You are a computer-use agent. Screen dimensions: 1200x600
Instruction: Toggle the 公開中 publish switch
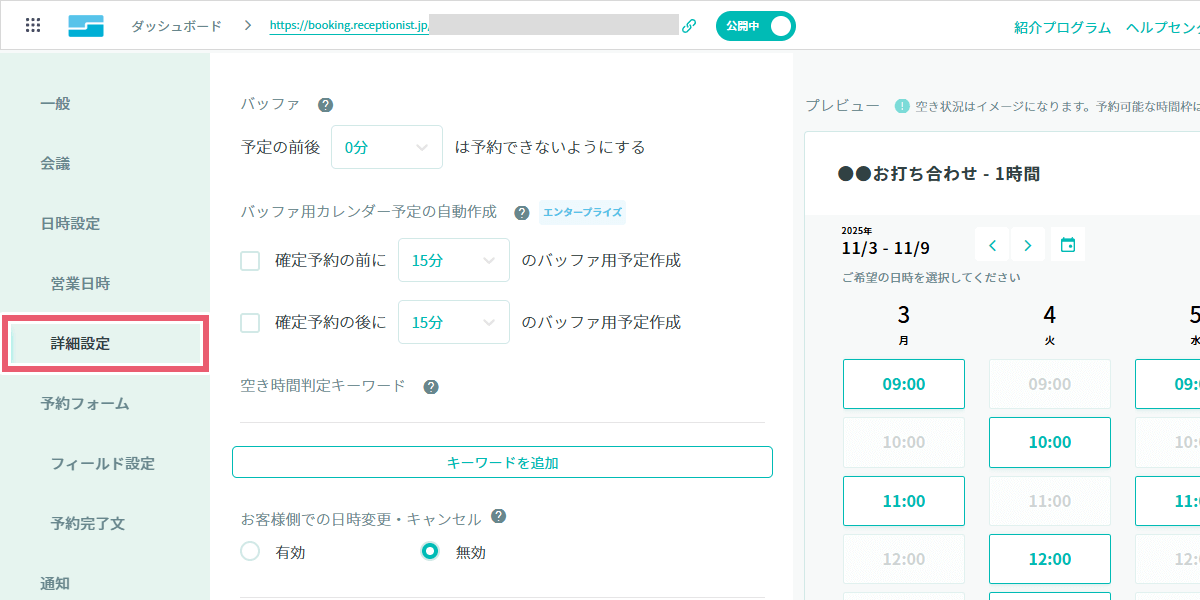pos(755,24)
